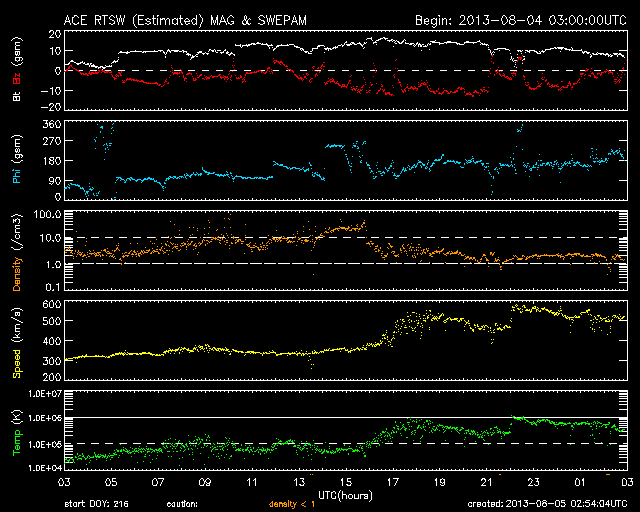The width and height of the screenshot is (640, 512).
Task: Click the 'Bt Bz (gsm)' axis label
Action: coord(17,69)
